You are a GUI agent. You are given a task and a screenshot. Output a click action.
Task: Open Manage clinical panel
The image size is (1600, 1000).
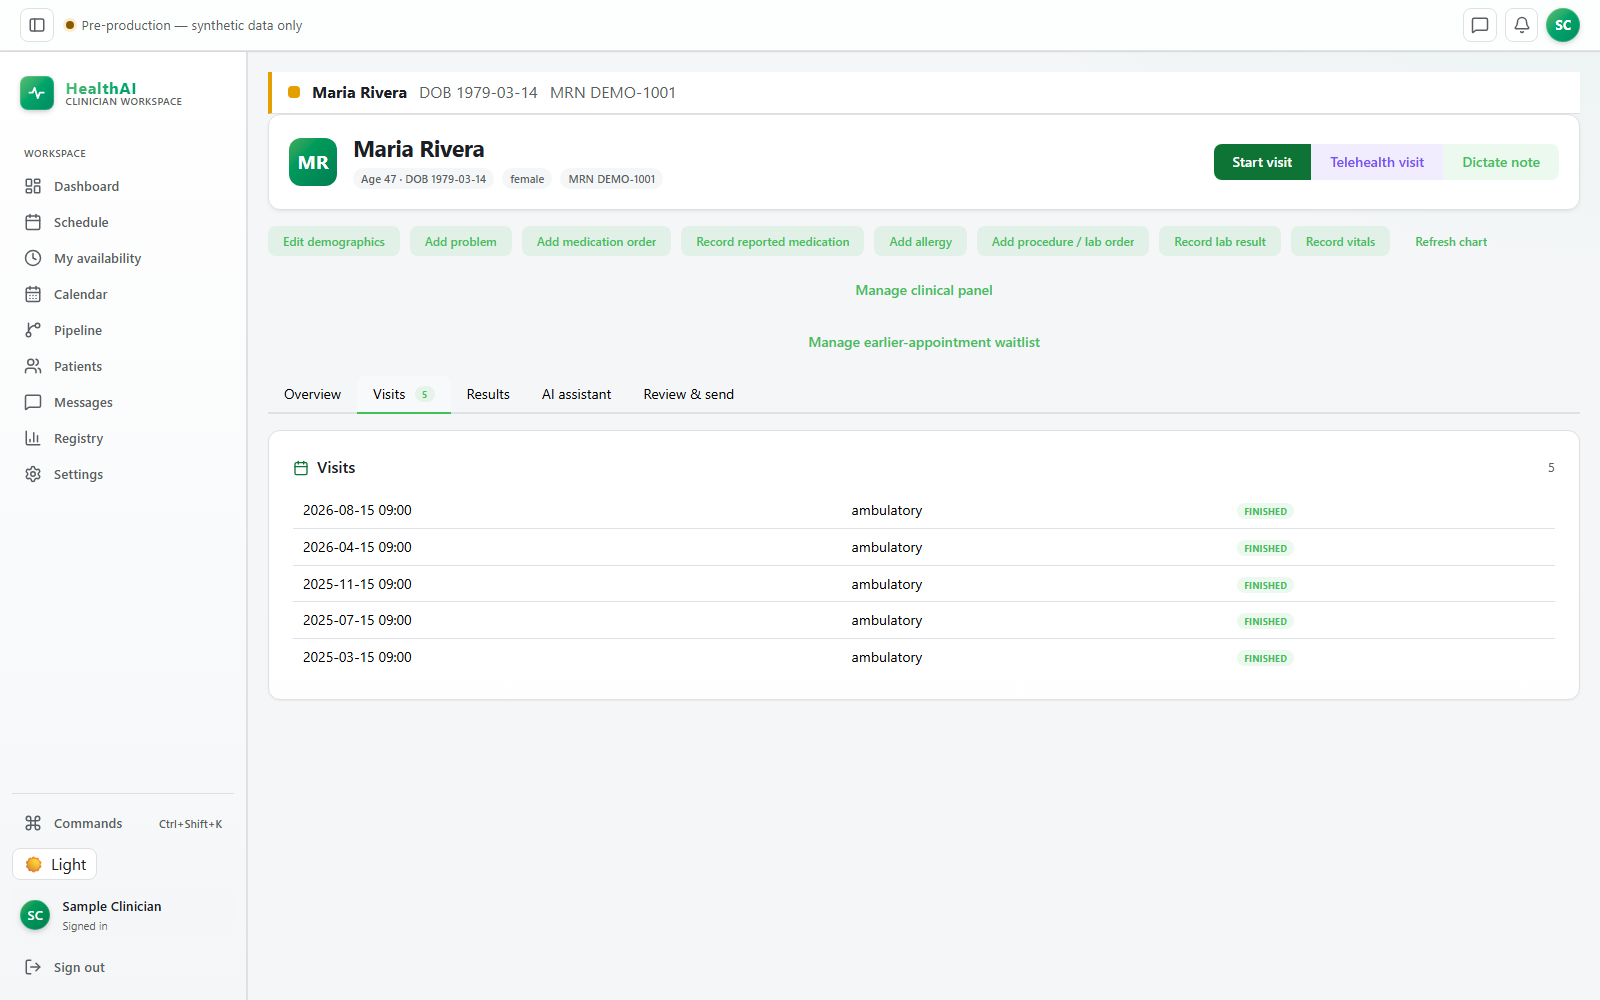coord(924,290)
